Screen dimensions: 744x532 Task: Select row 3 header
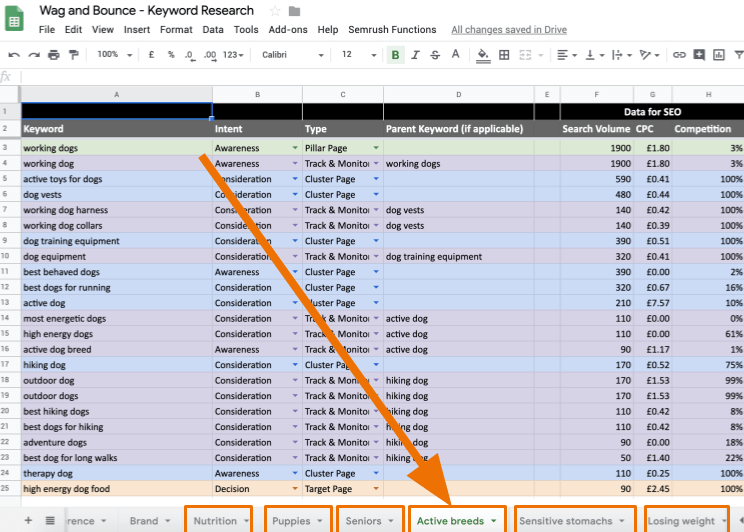coord(10,148)
